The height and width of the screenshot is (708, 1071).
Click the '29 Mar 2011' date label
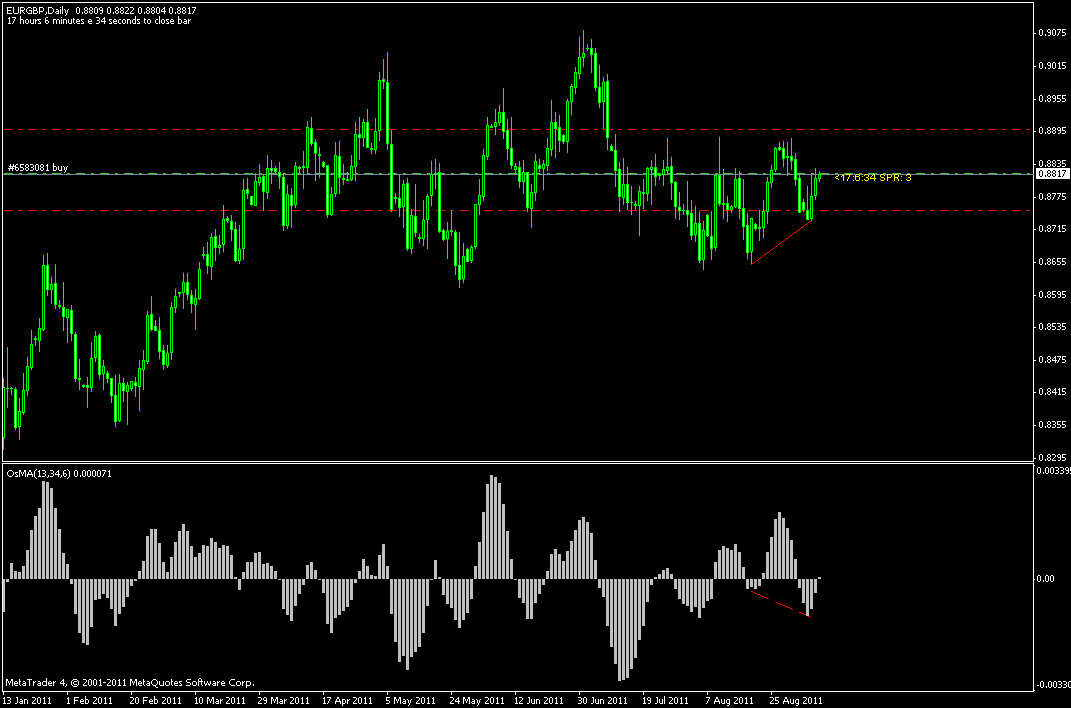283,700
